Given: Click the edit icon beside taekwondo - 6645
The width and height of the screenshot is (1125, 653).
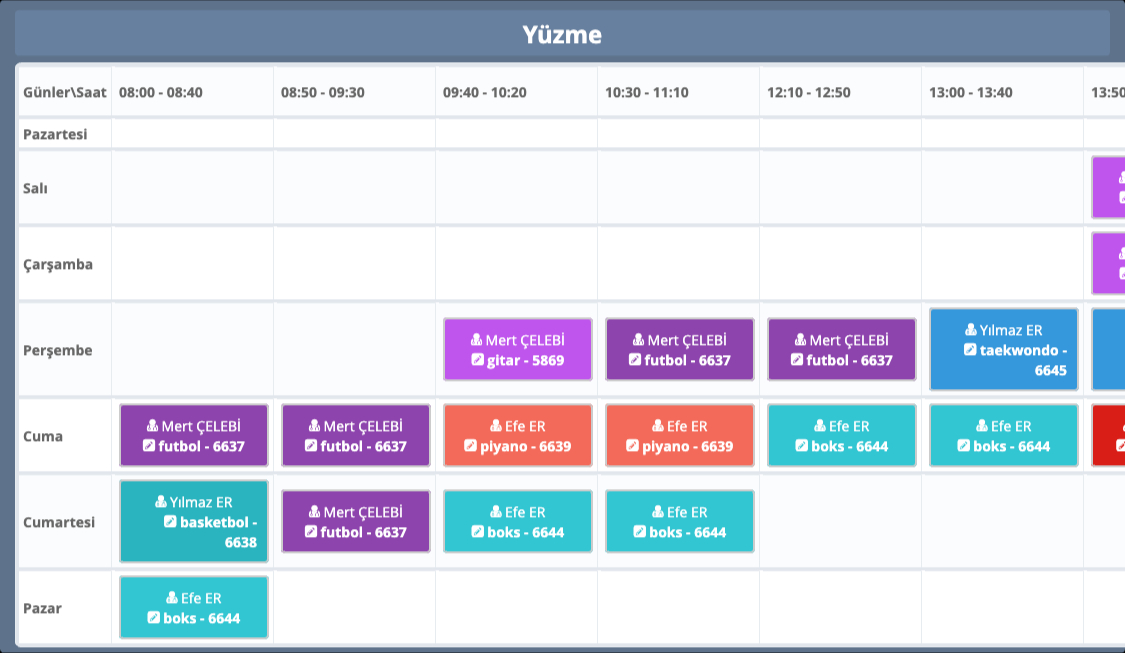Looking at the screenshot, I should click(x=970, y=350).
